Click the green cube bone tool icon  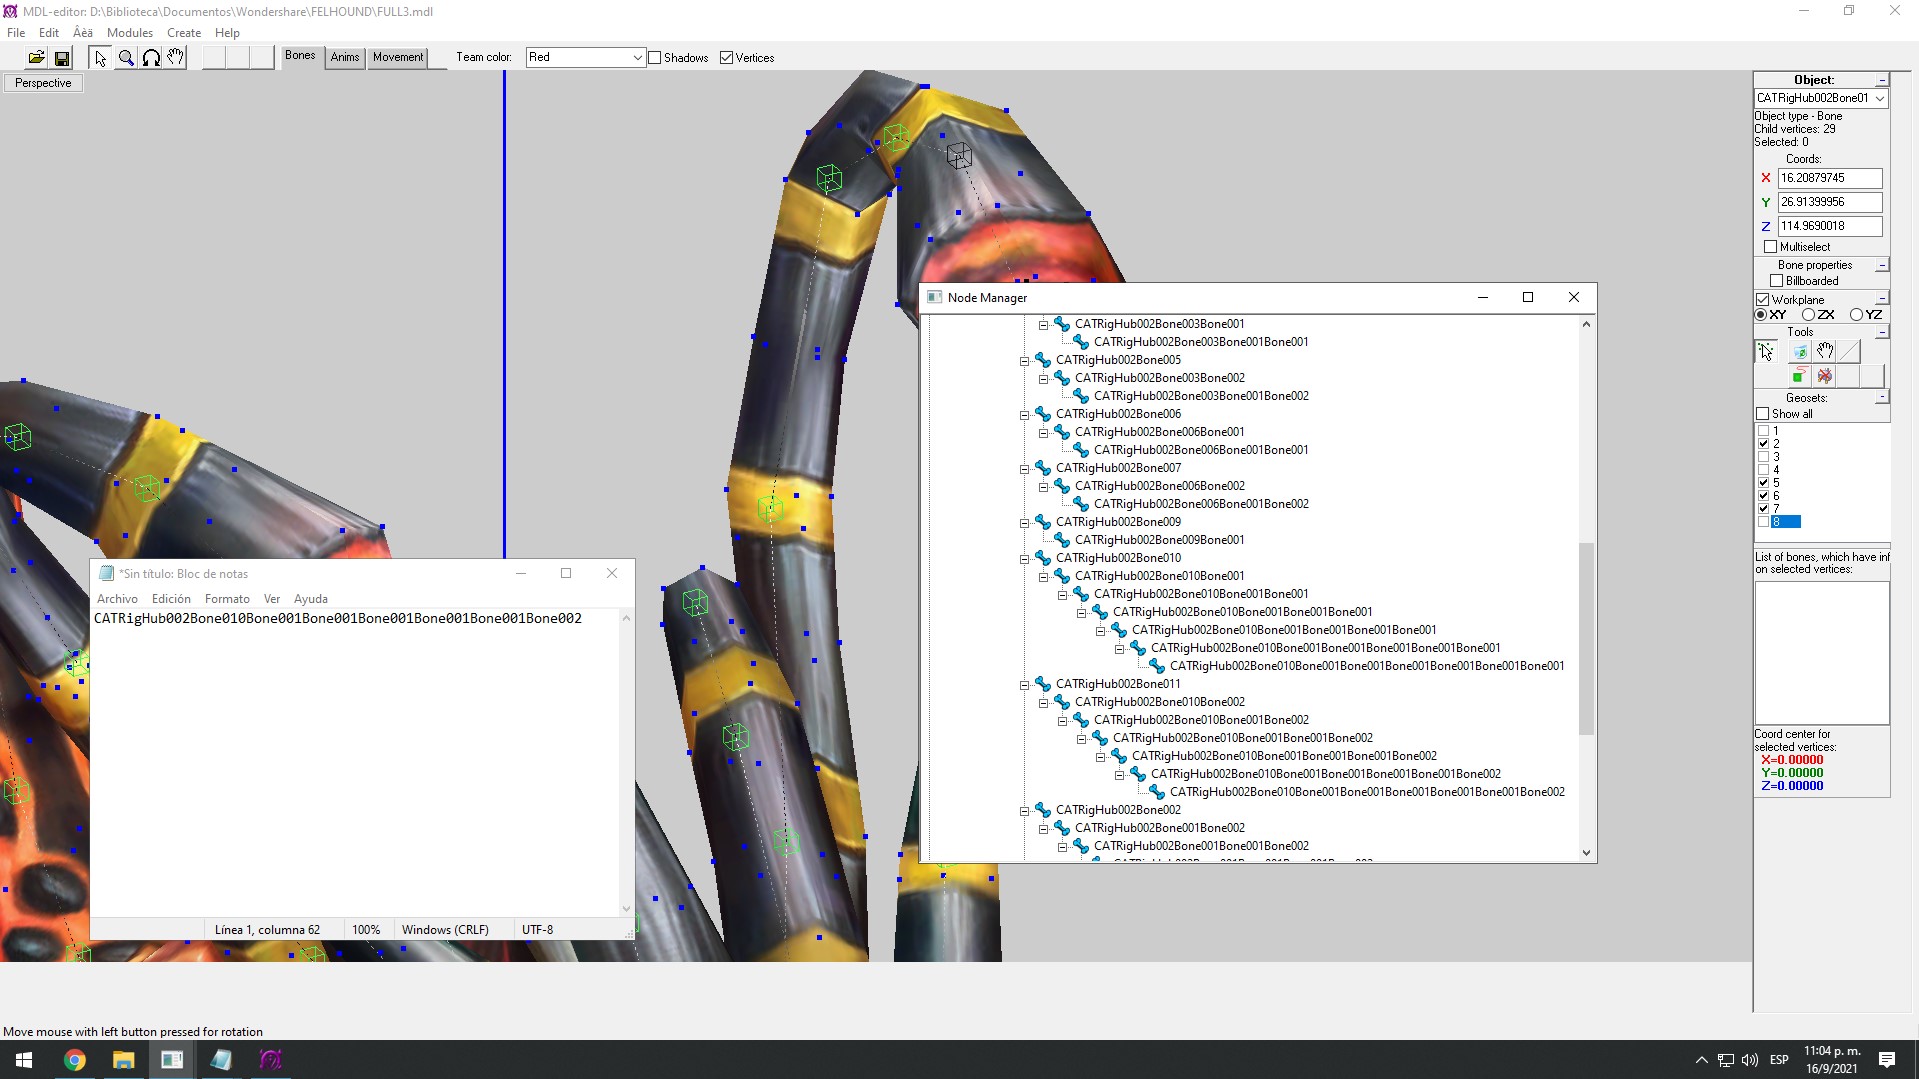1799,351
